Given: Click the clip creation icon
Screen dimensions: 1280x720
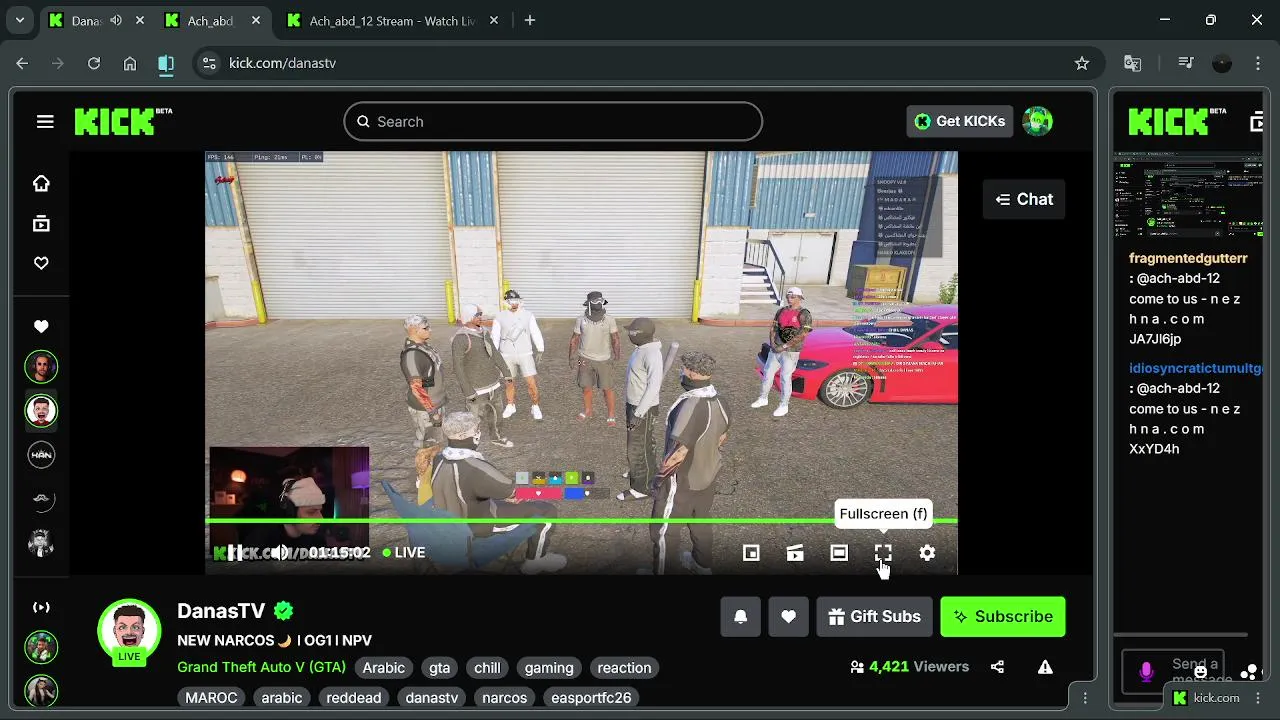Looking at the screenshot, I should (795, 553).
